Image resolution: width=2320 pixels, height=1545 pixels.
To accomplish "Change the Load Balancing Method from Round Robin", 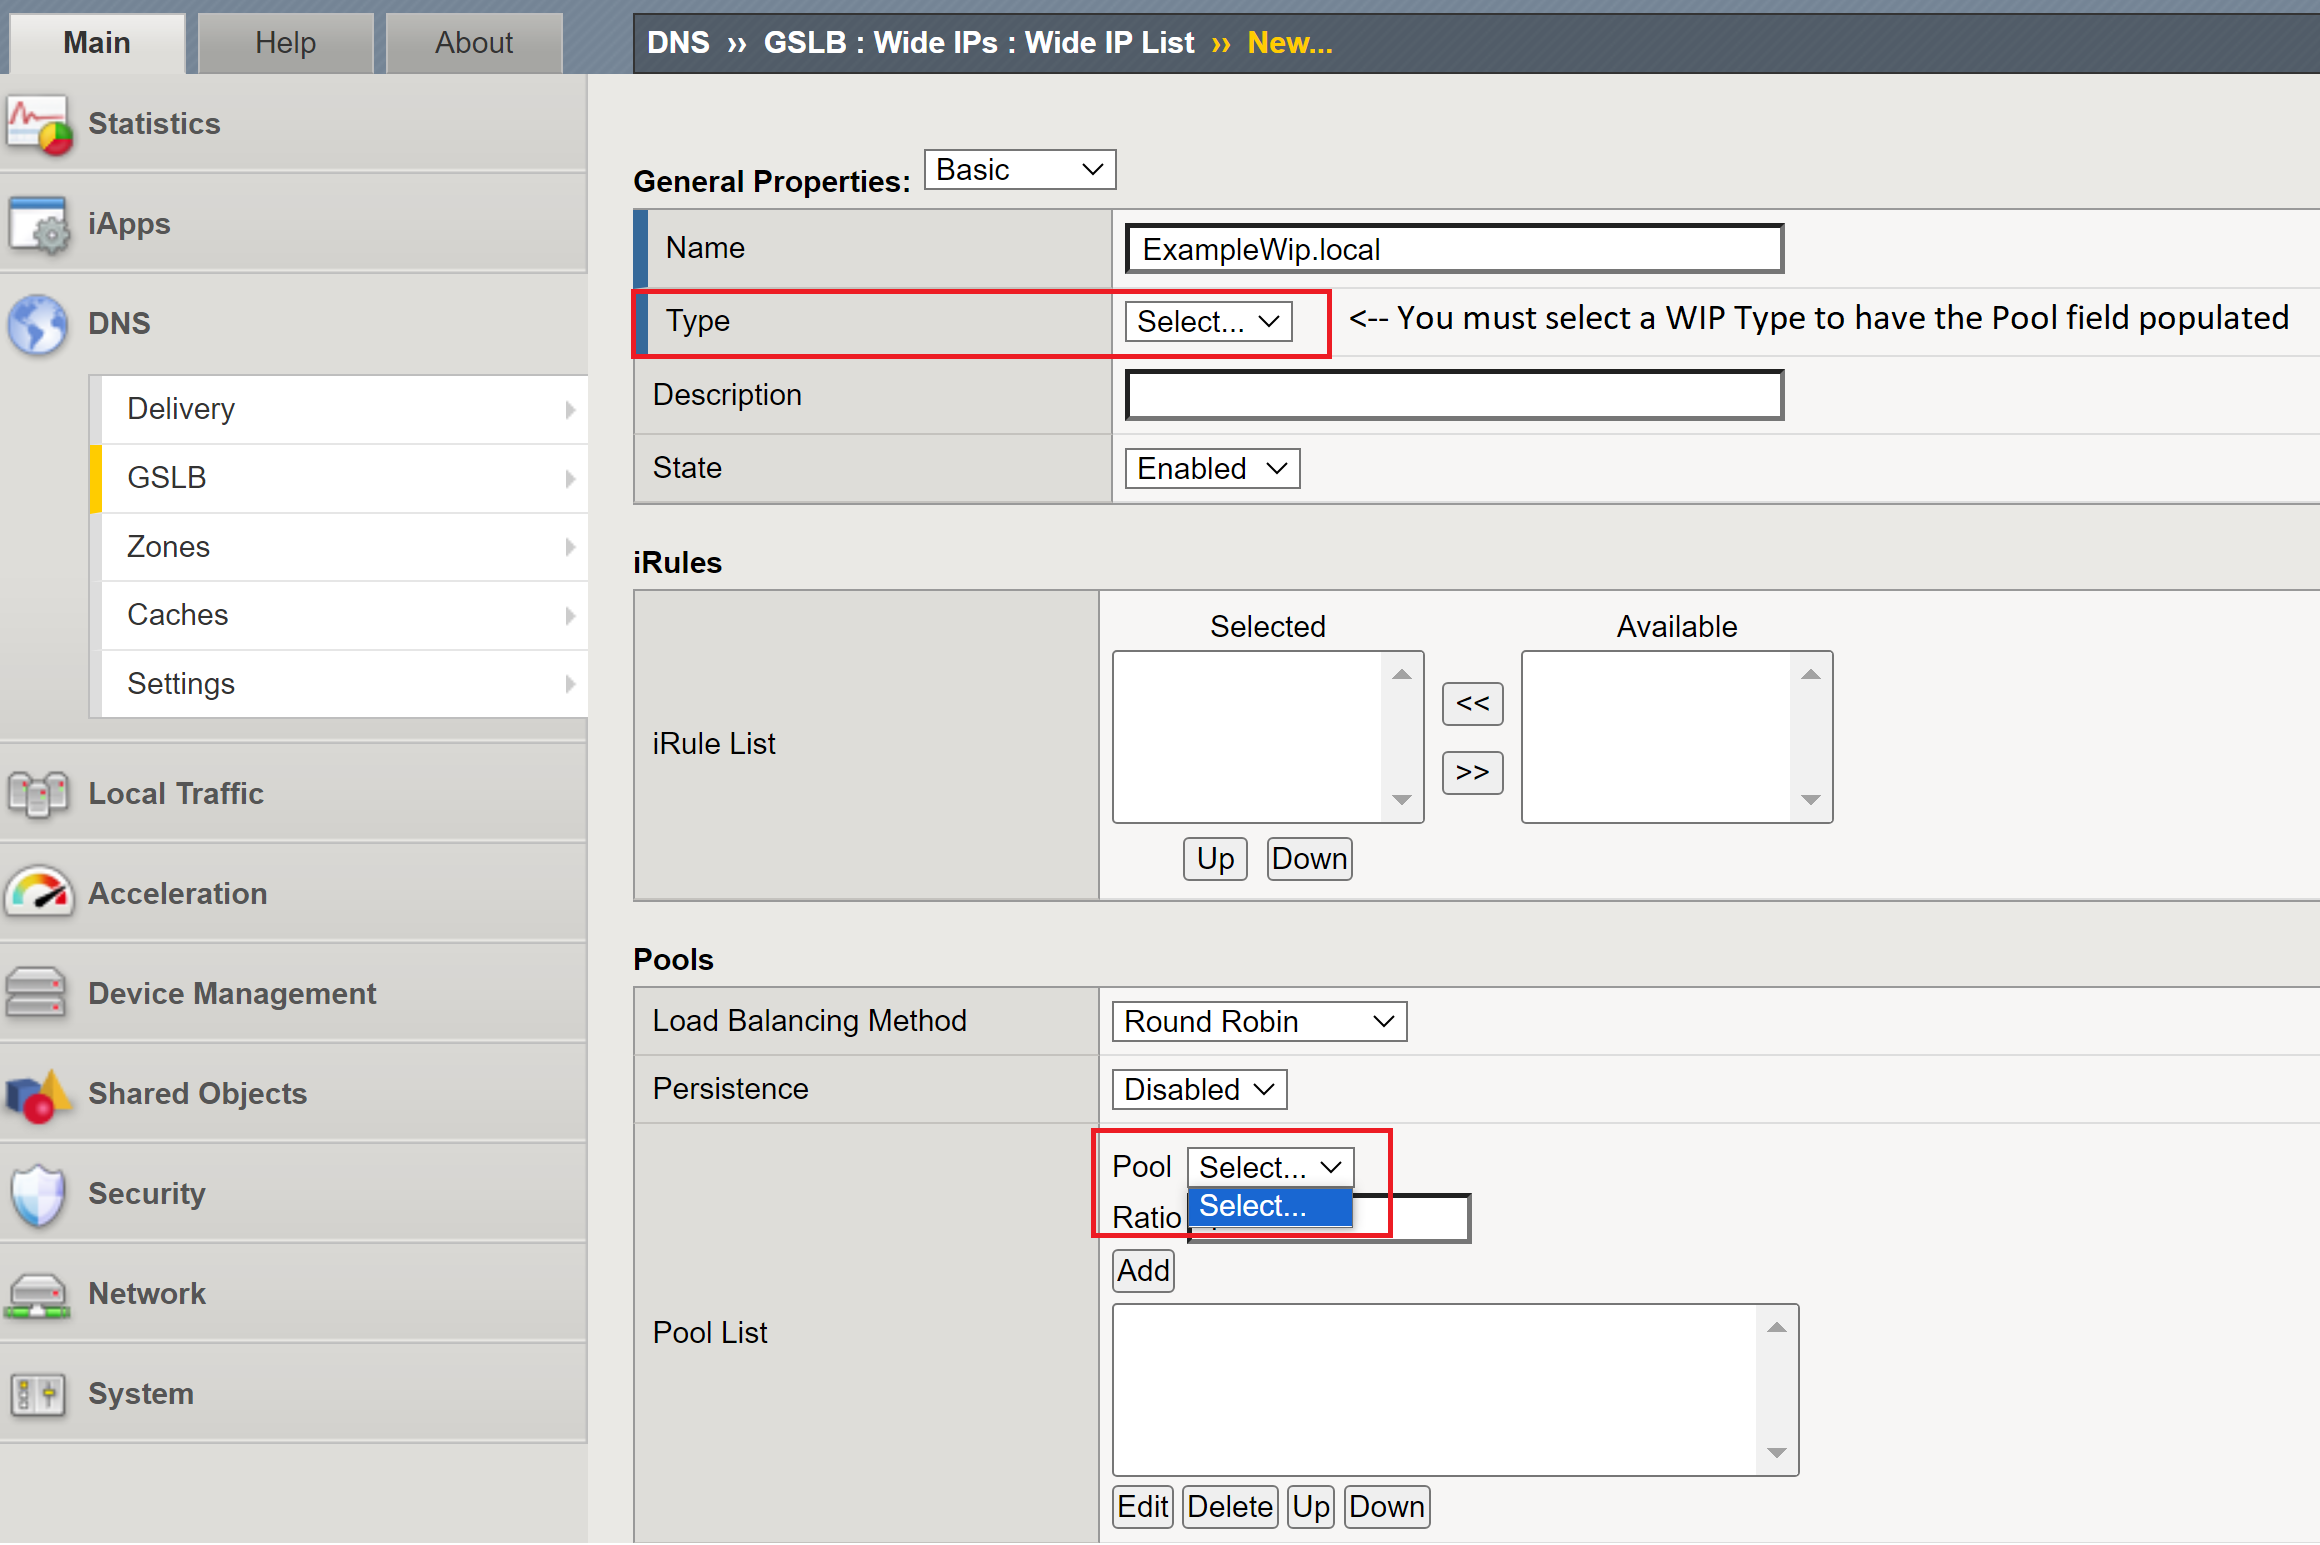I will 1258,1021.
